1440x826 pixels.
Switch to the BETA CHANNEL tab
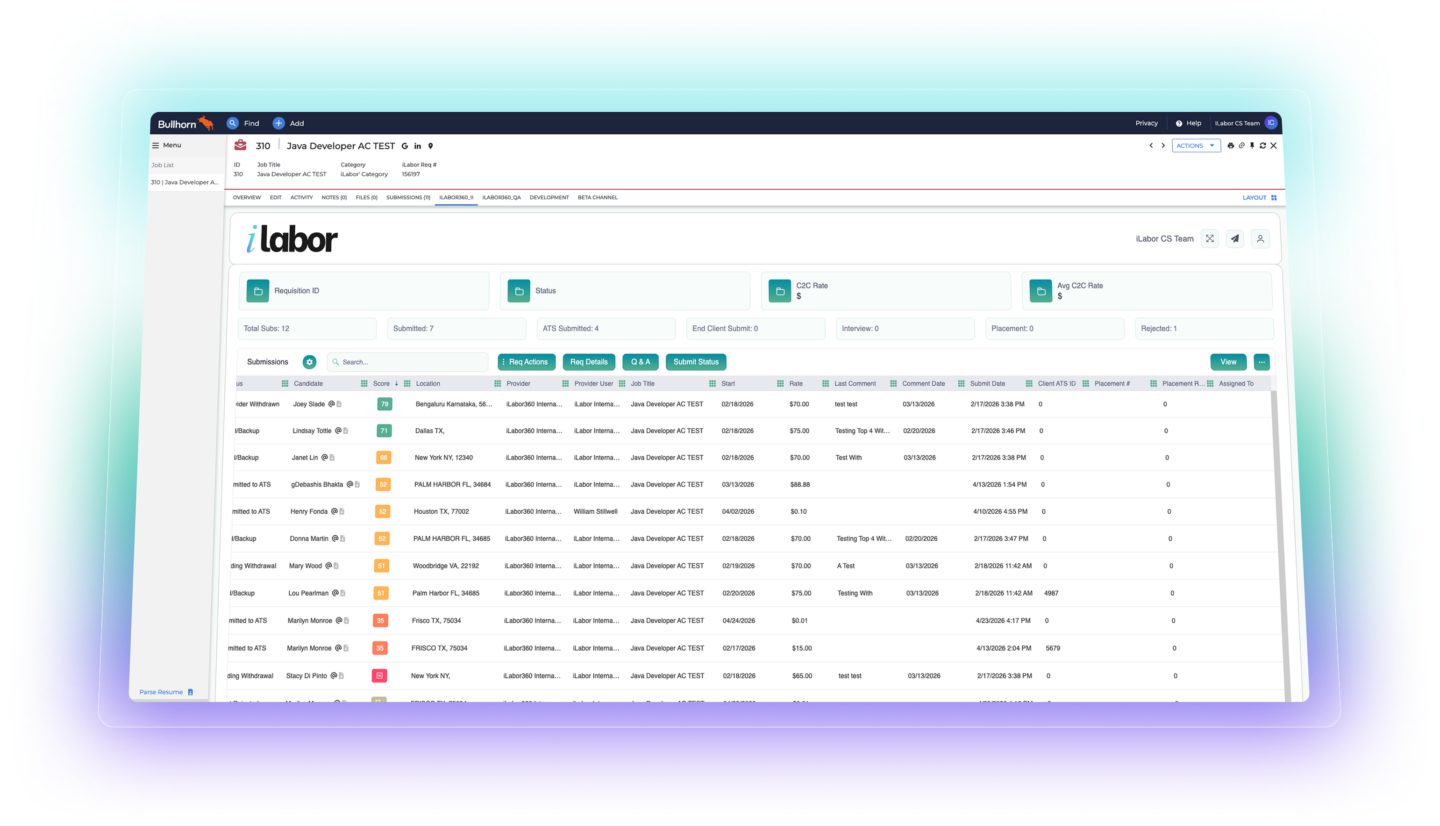598,198
